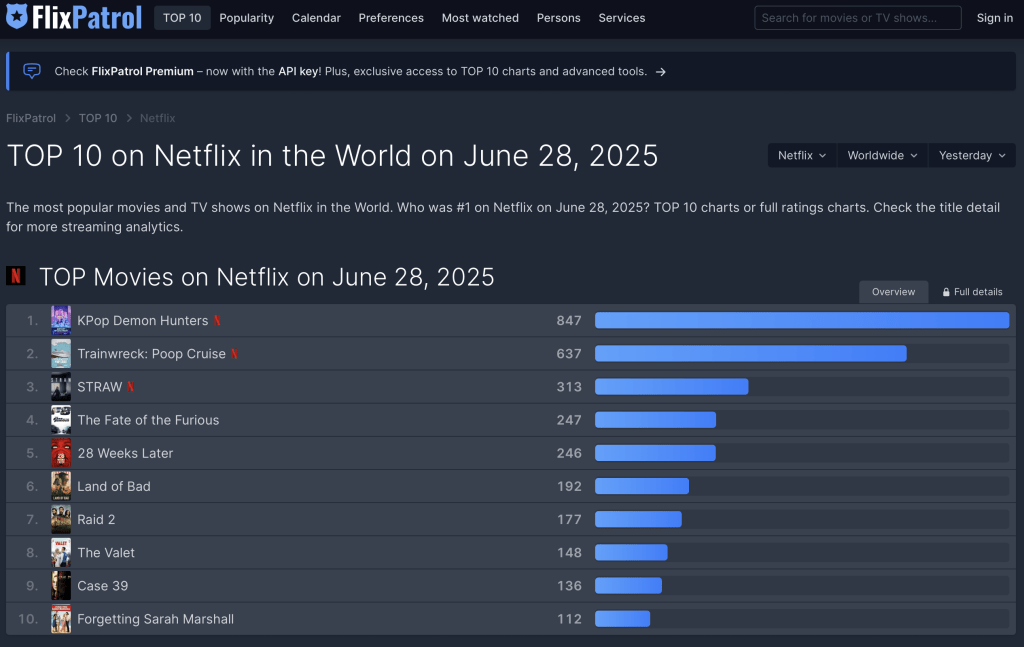Open the Calendar menu item
Viewport: 1024px width, 647px height.
point(316,18)
